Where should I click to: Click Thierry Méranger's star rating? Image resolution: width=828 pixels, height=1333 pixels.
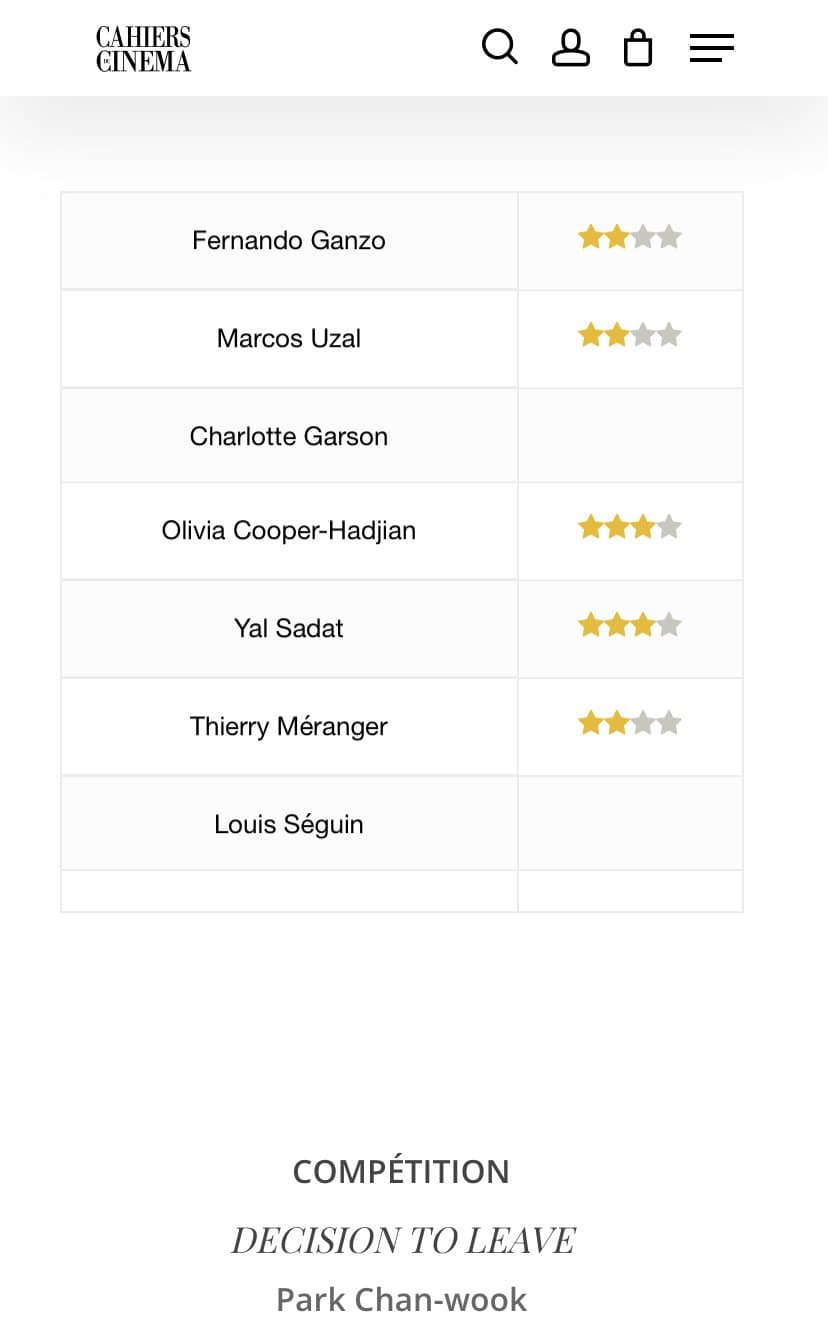[630, 724]
